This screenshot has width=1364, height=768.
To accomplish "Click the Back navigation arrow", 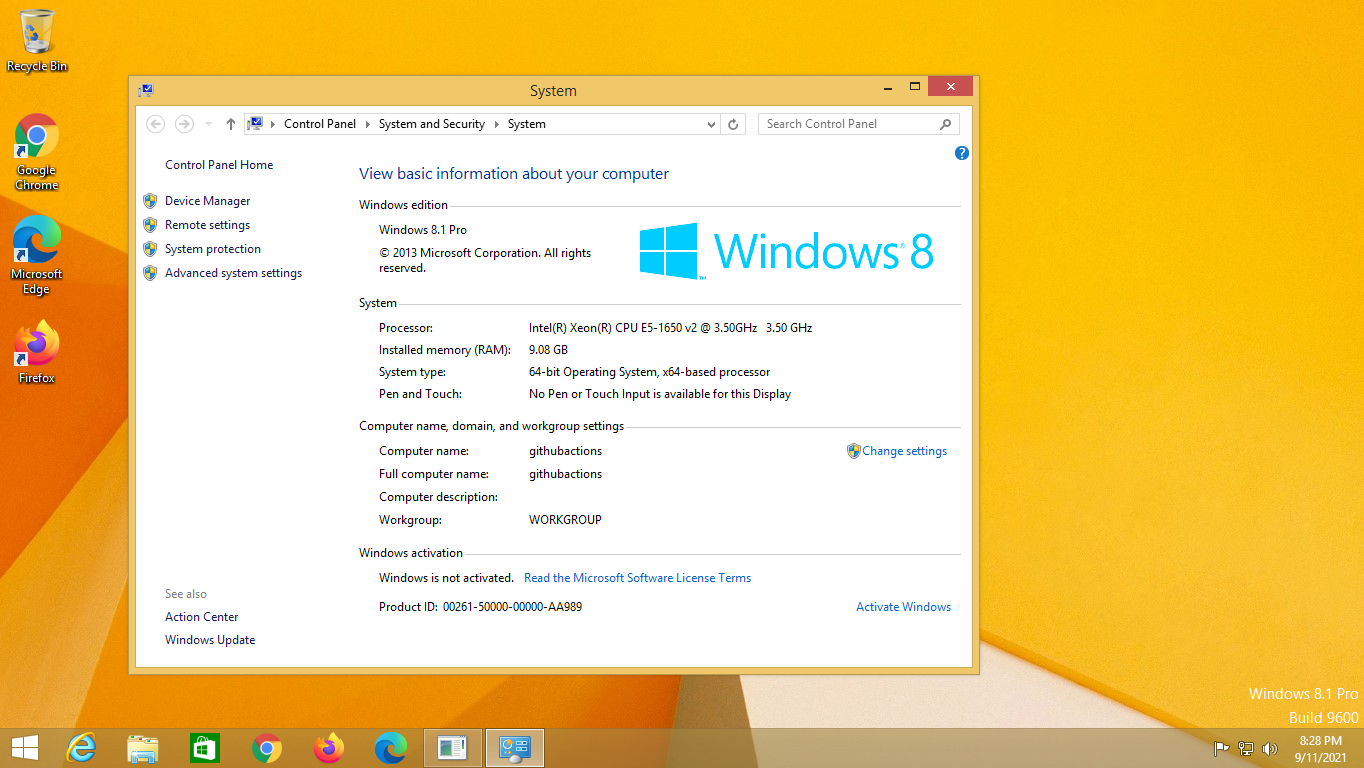I will point(155,124).
